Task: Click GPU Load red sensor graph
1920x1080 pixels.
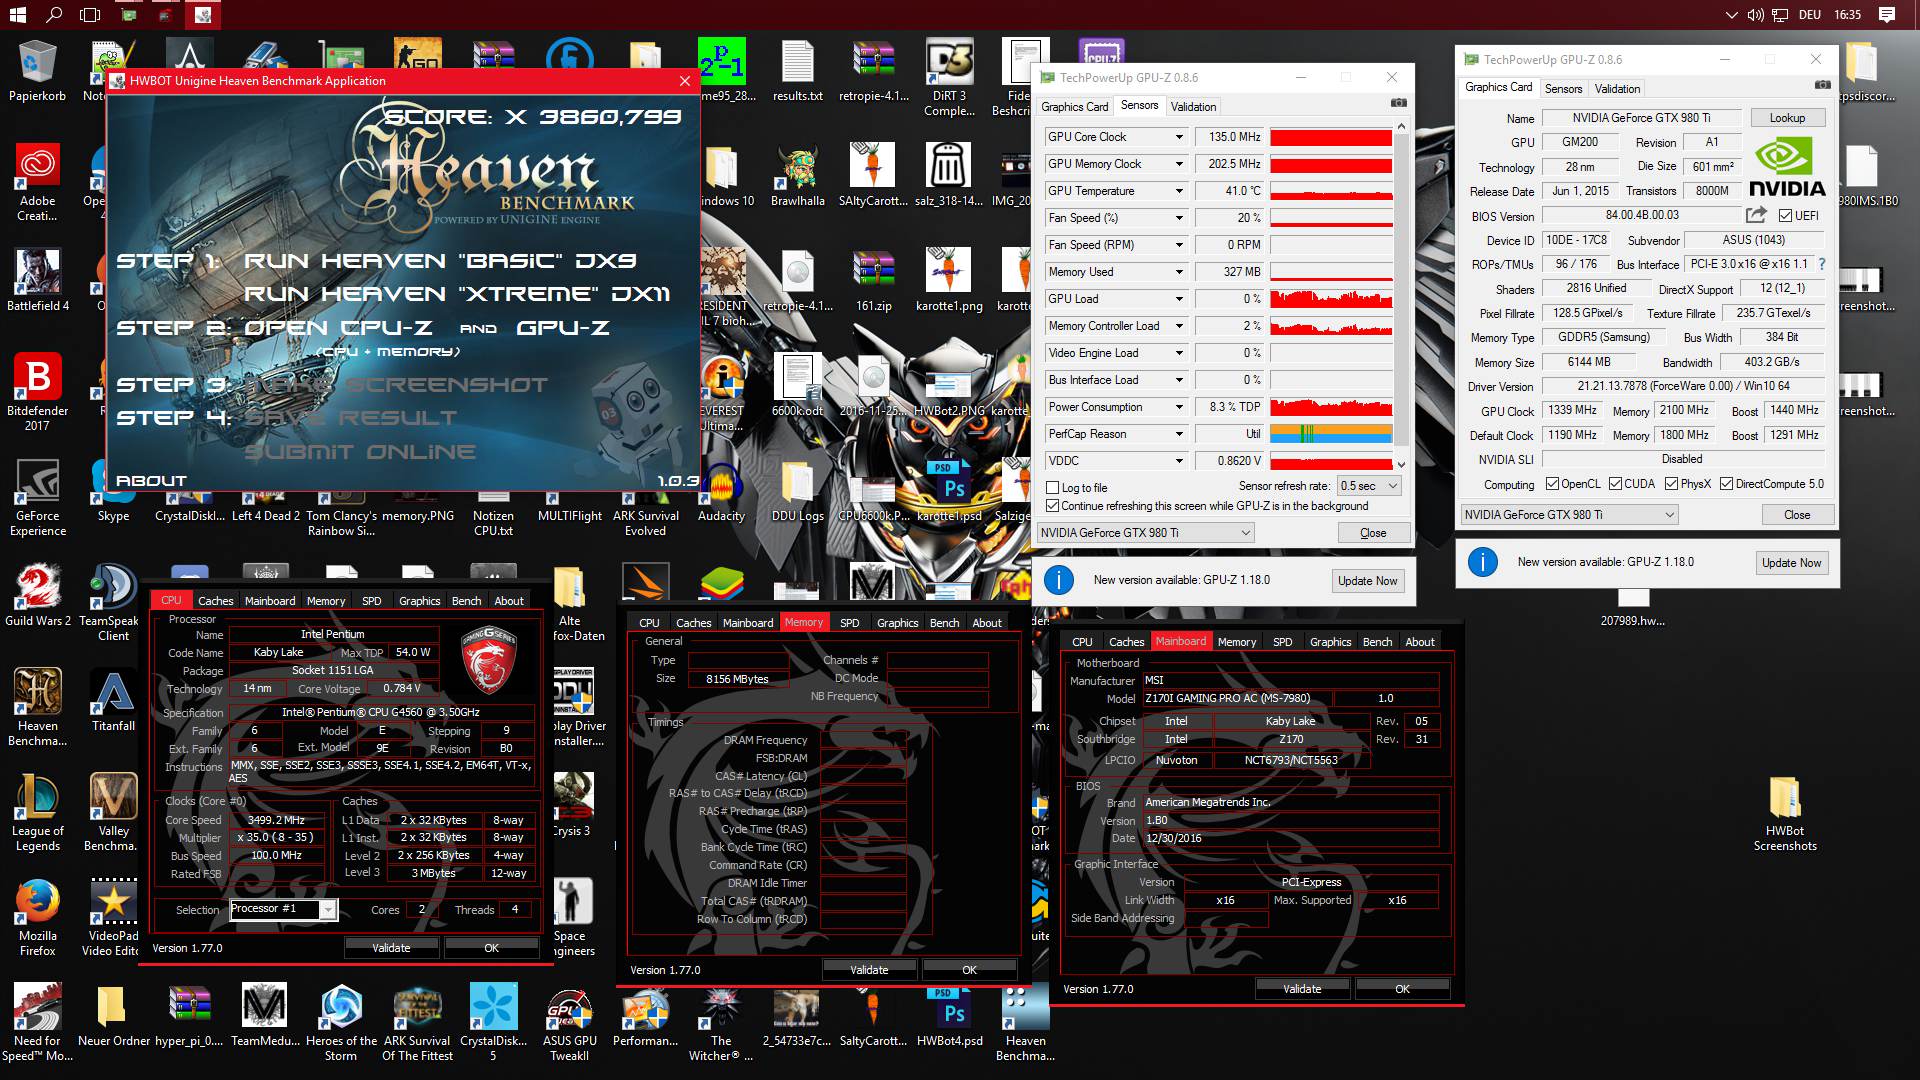Action: (x=1331, y=299)
